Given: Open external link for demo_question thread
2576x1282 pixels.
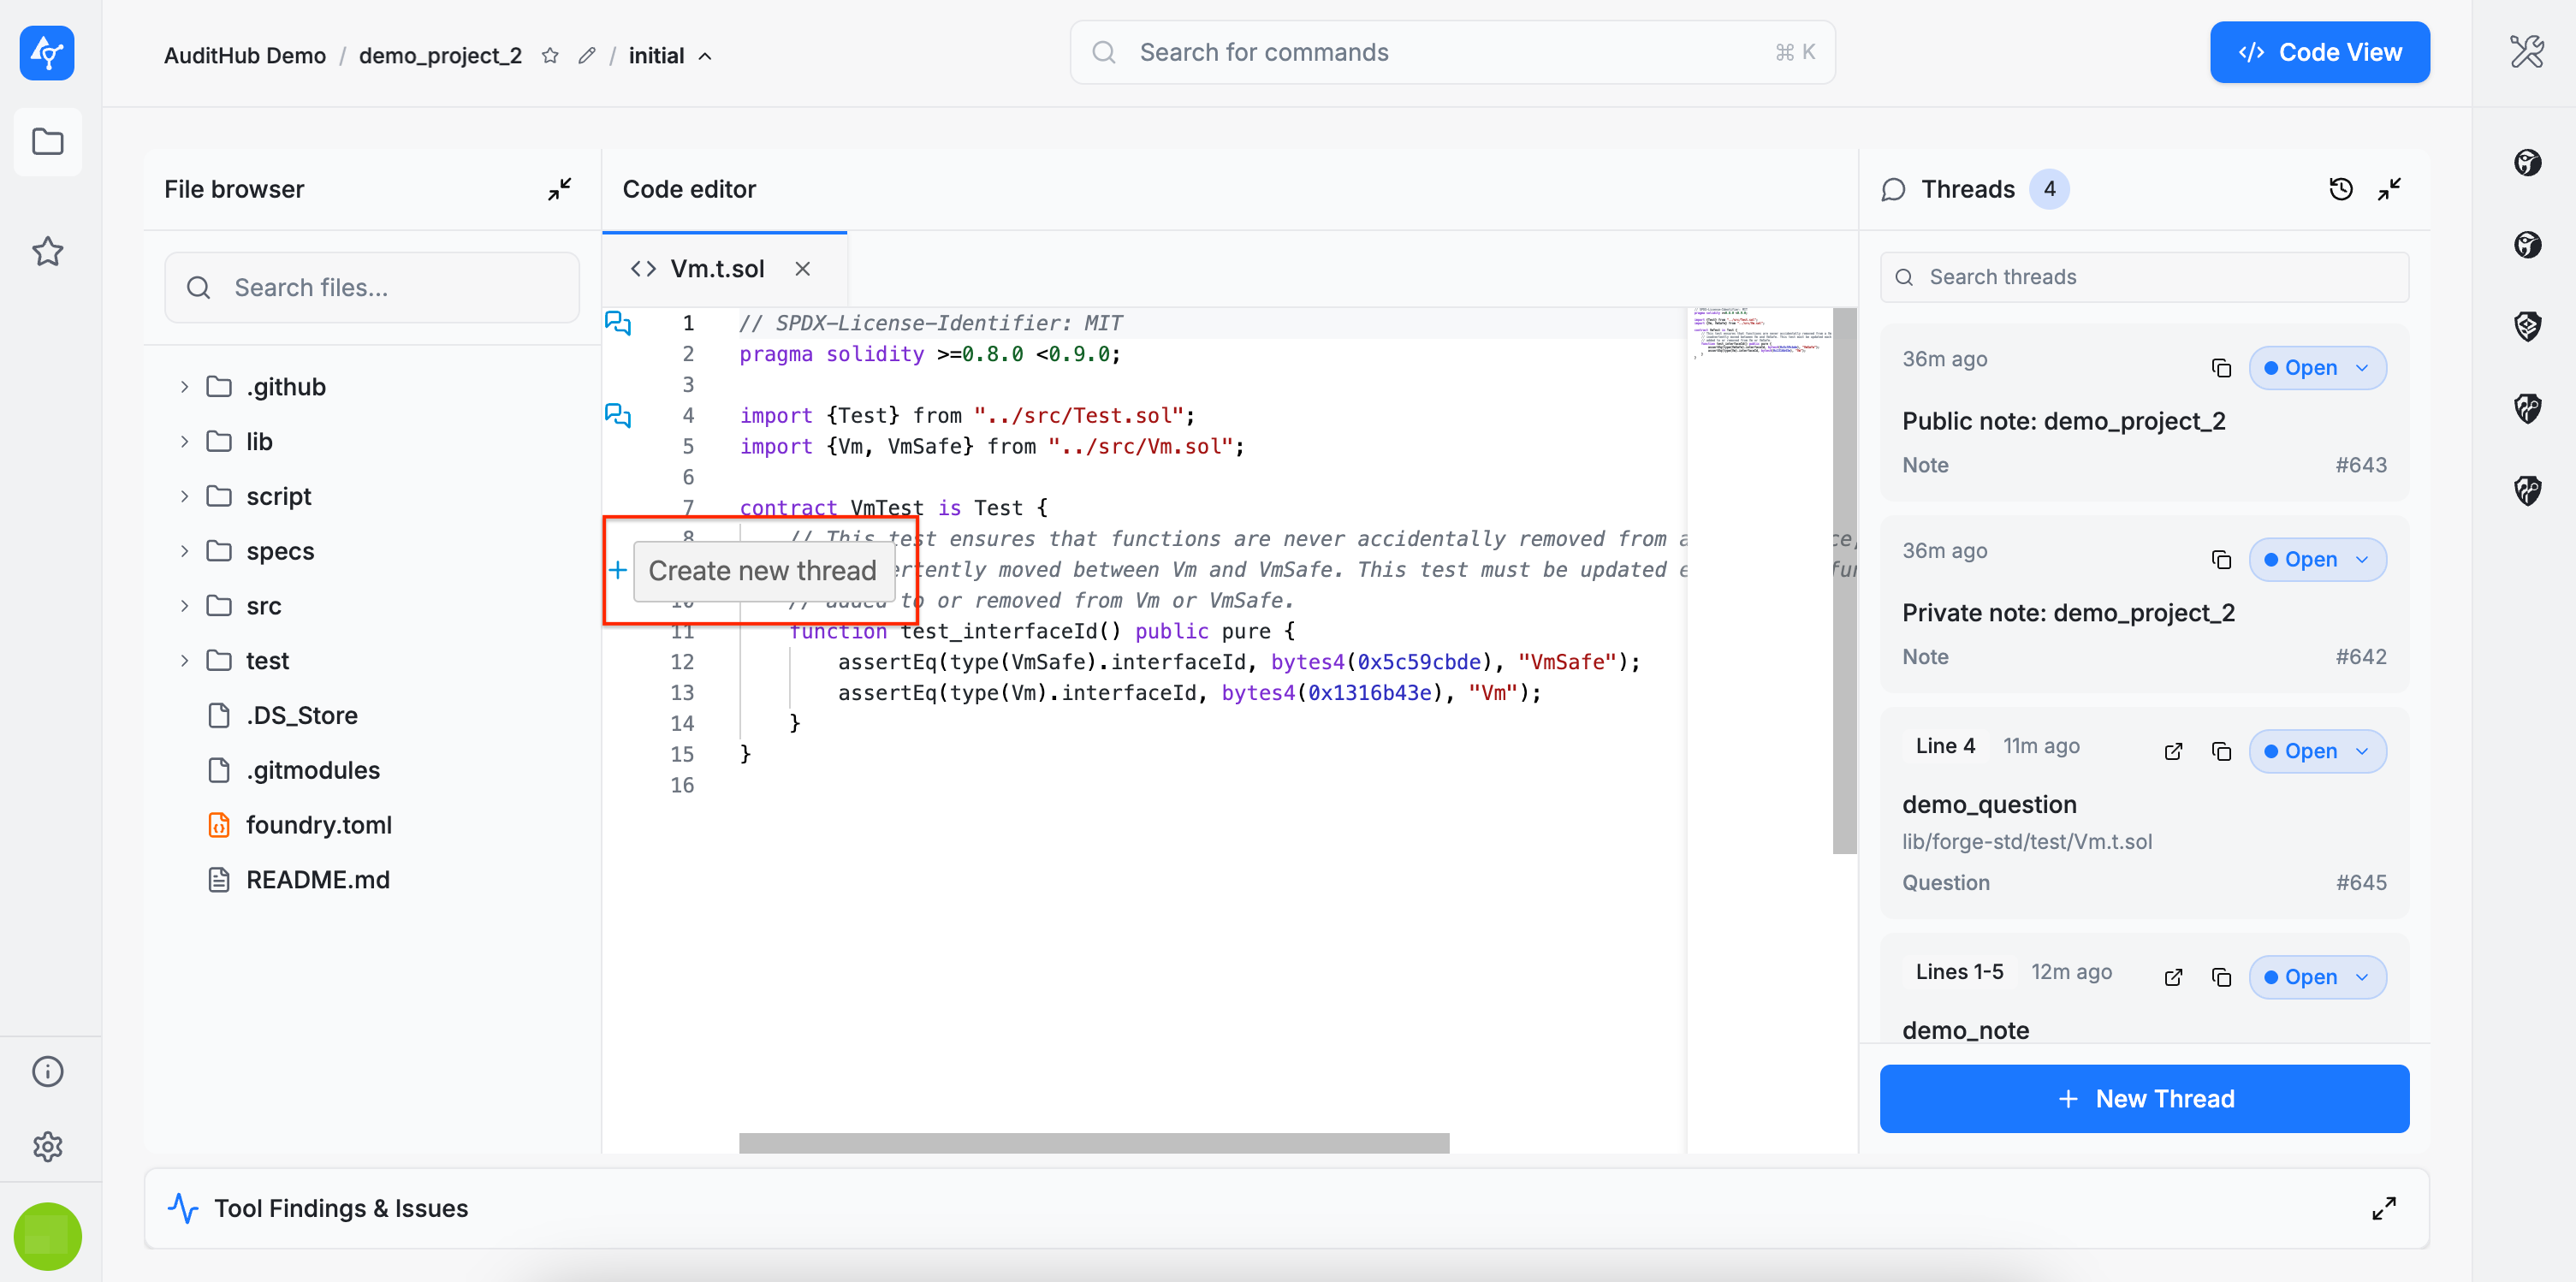Looking at the screenshot, I should pos(2173,751).
